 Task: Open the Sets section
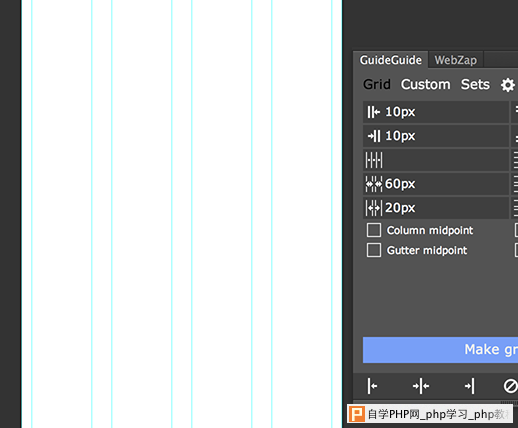[475, 85]
